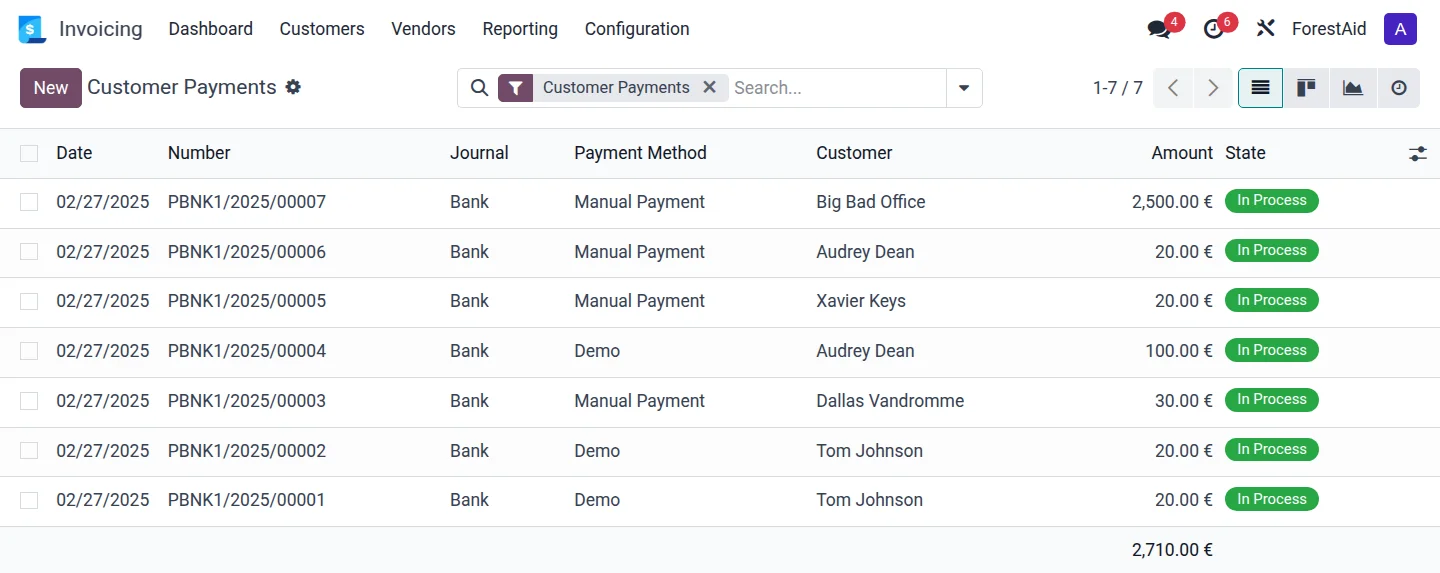
Task: Switch to kanban view
Action: (1306, 88)
